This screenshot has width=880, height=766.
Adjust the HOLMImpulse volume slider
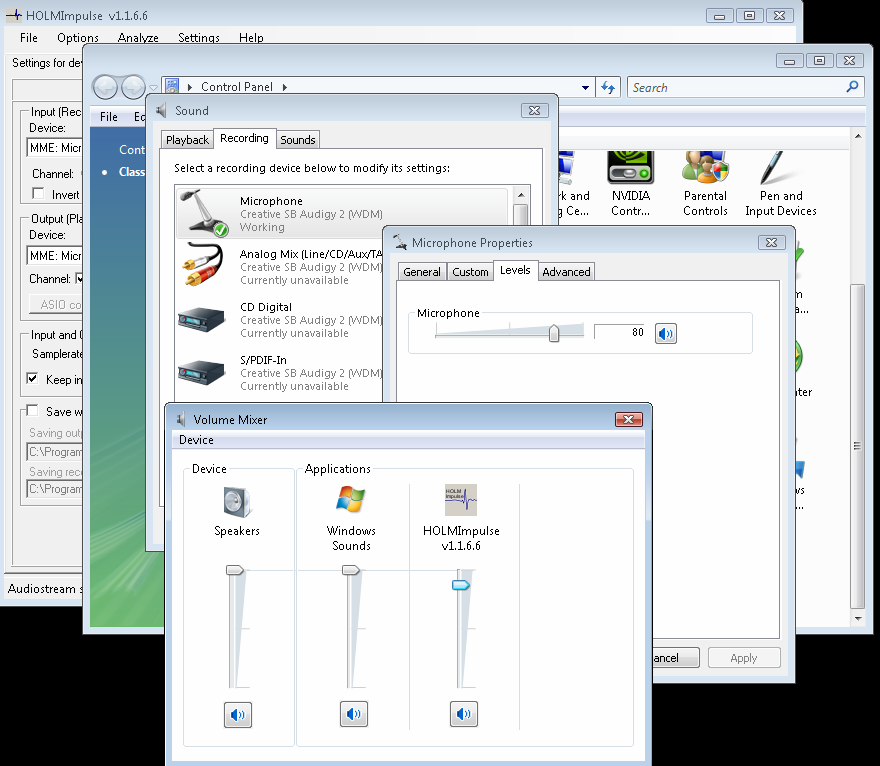tap(461, 585)
